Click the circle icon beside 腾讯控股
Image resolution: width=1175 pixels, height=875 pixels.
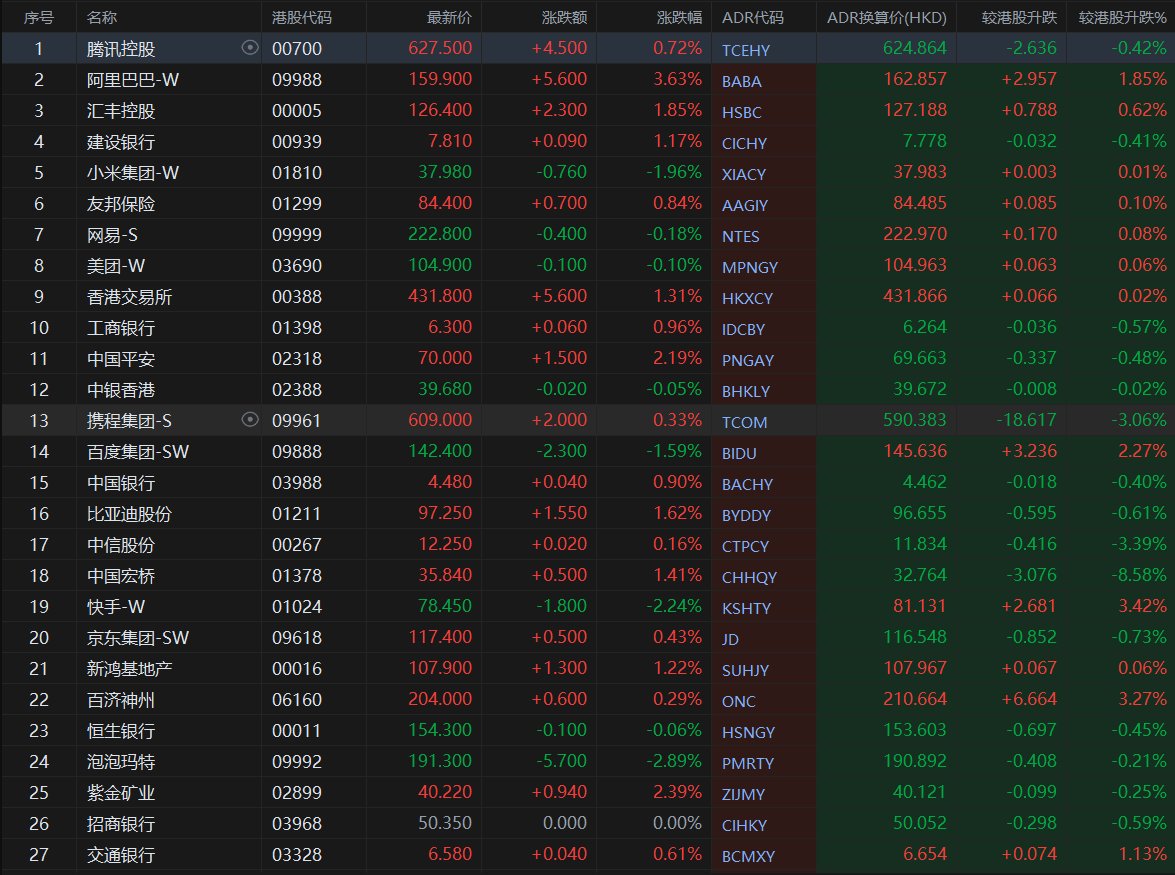(250, 48)
